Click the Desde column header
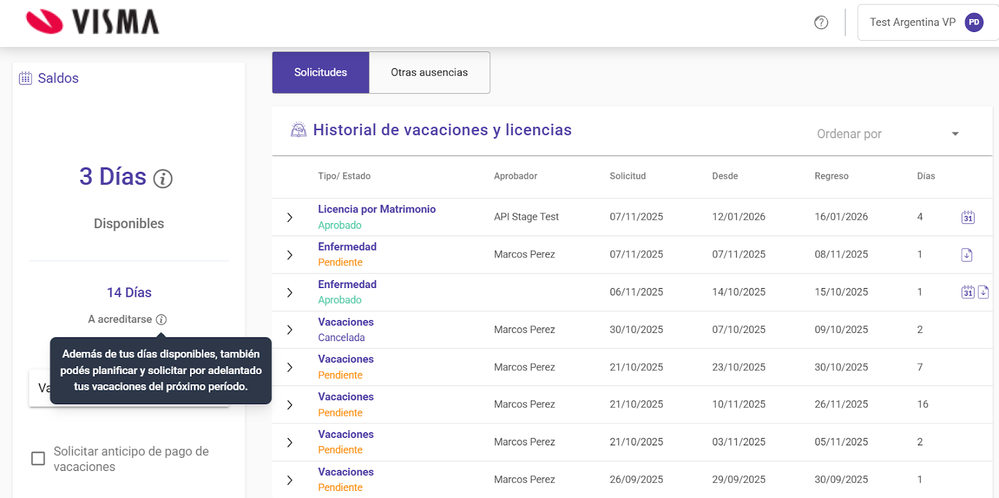999x498 pixels. [x=725, y=176]
